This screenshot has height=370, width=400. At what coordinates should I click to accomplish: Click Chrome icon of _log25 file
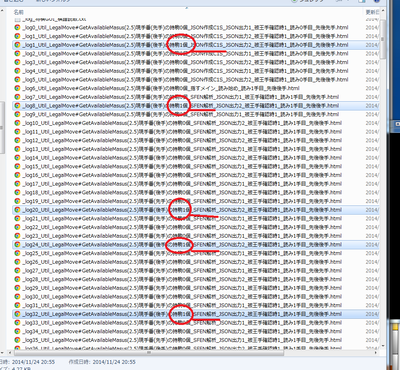coord(17,253)
